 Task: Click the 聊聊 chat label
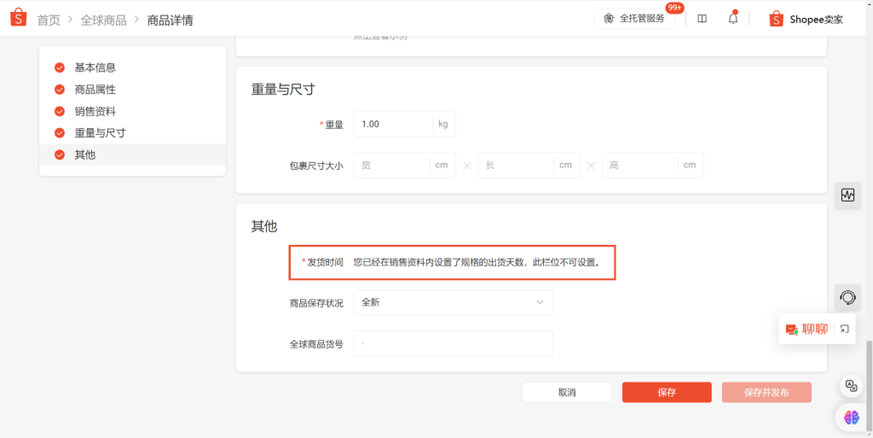coord(815,329)
